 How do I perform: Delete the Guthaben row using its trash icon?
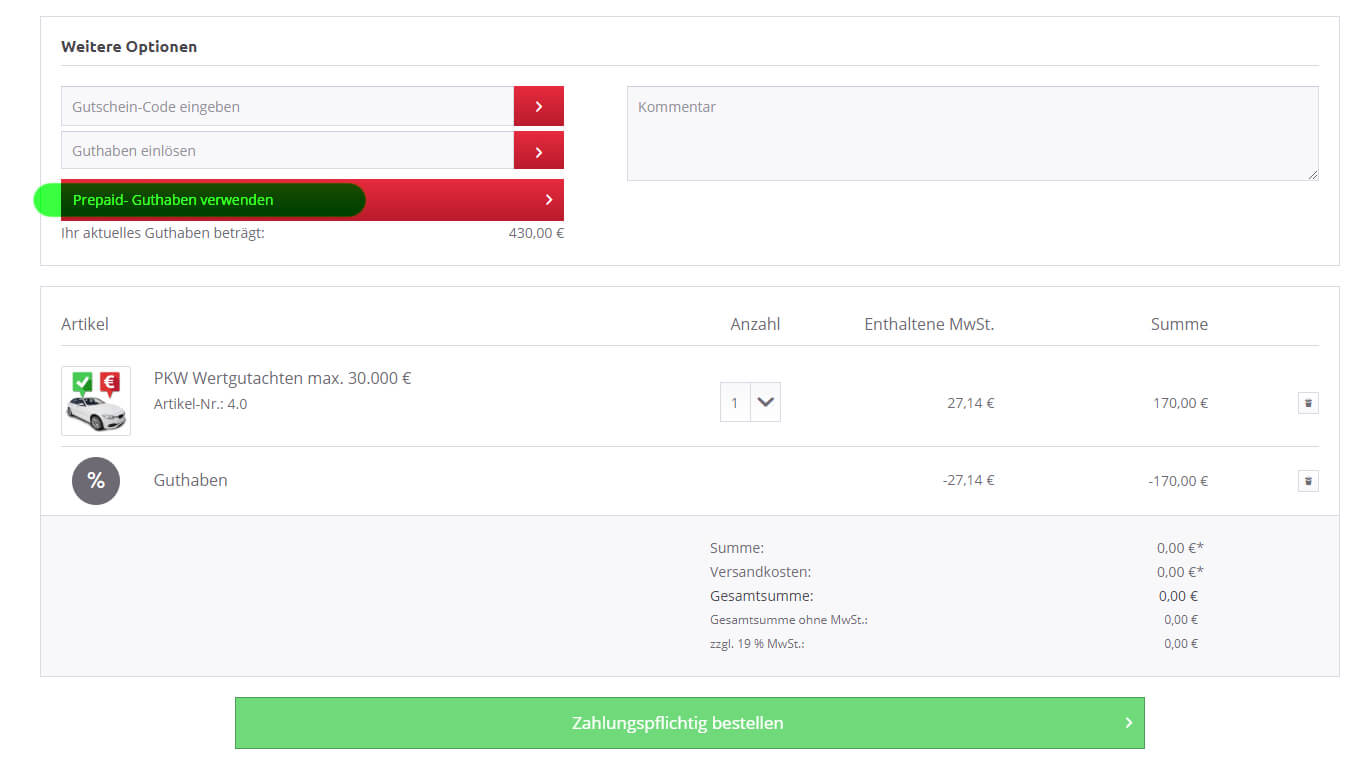pos(1308,481)
